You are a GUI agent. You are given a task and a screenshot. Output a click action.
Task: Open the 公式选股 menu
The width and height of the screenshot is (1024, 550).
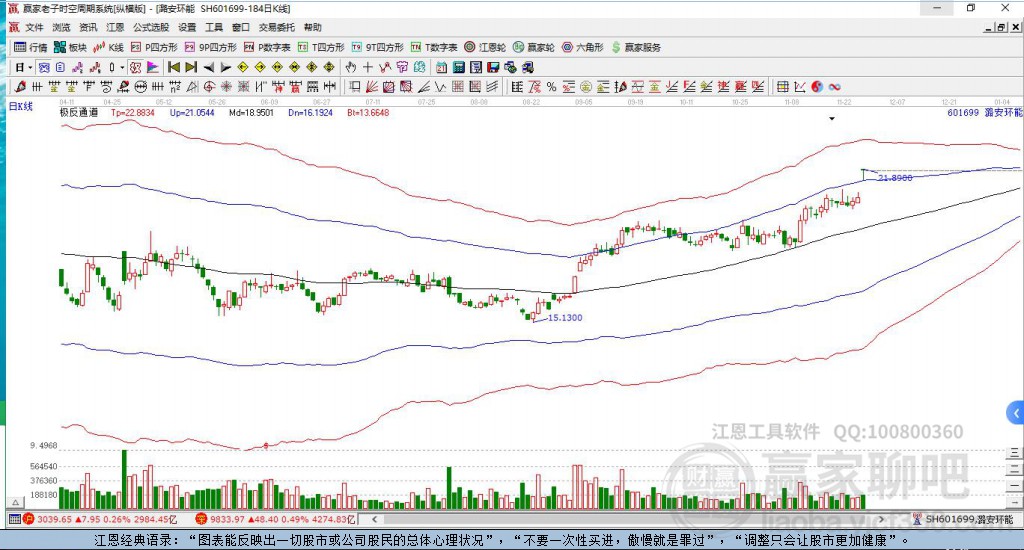(x=151, y=27)
